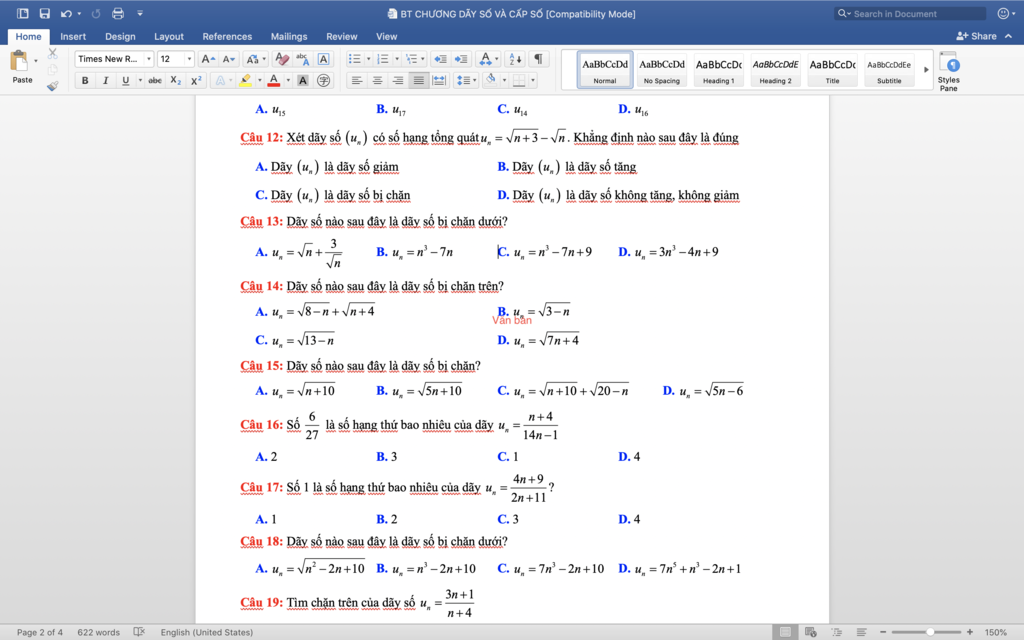The width and height of the screenshot is (1024, 640).
Task: Click the enclosed characters circle icon
Action: click(323, 80)
